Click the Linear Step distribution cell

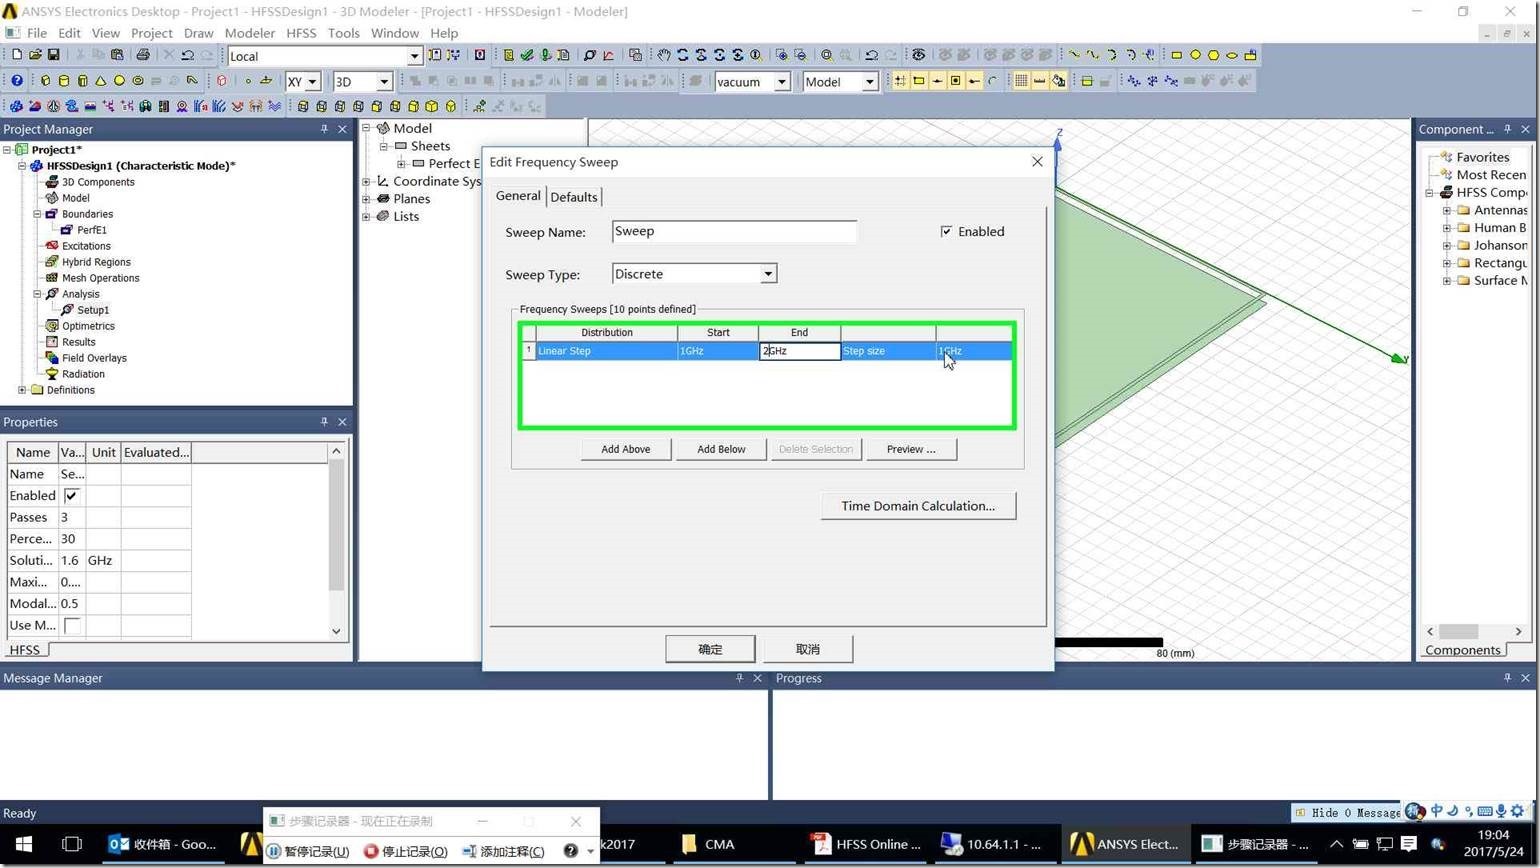coord(606,351)
